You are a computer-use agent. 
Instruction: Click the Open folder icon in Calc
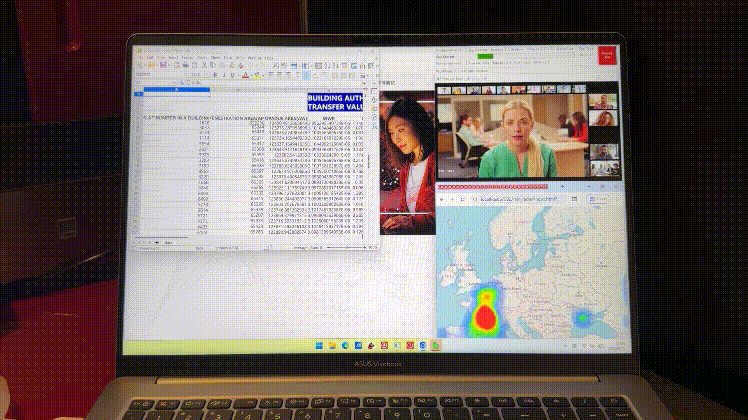(152, 65)
